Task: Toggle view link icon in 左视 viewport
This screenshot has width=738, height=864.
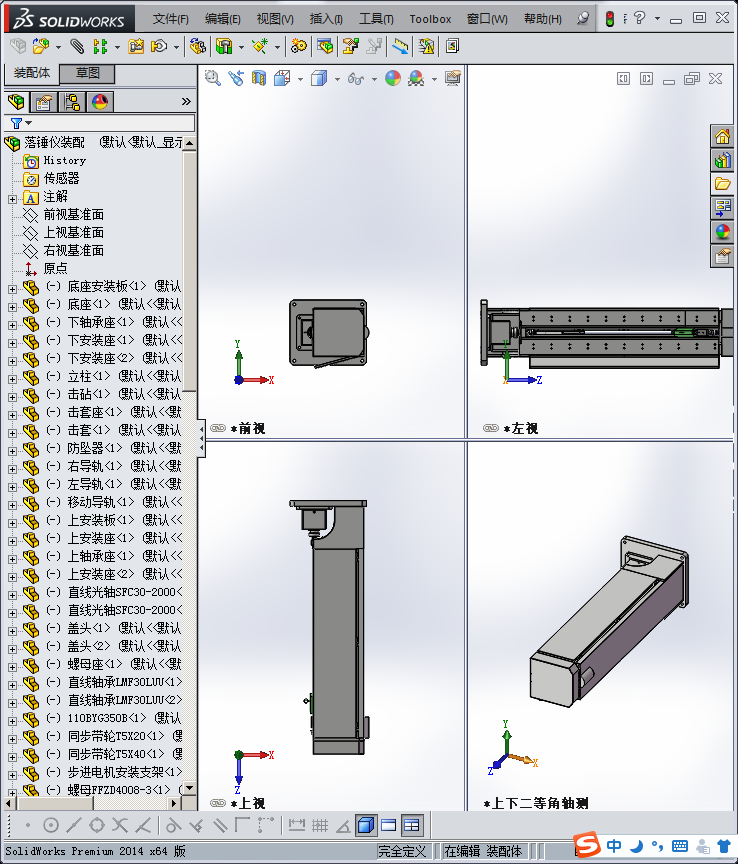Action: (x=491, y=428)
